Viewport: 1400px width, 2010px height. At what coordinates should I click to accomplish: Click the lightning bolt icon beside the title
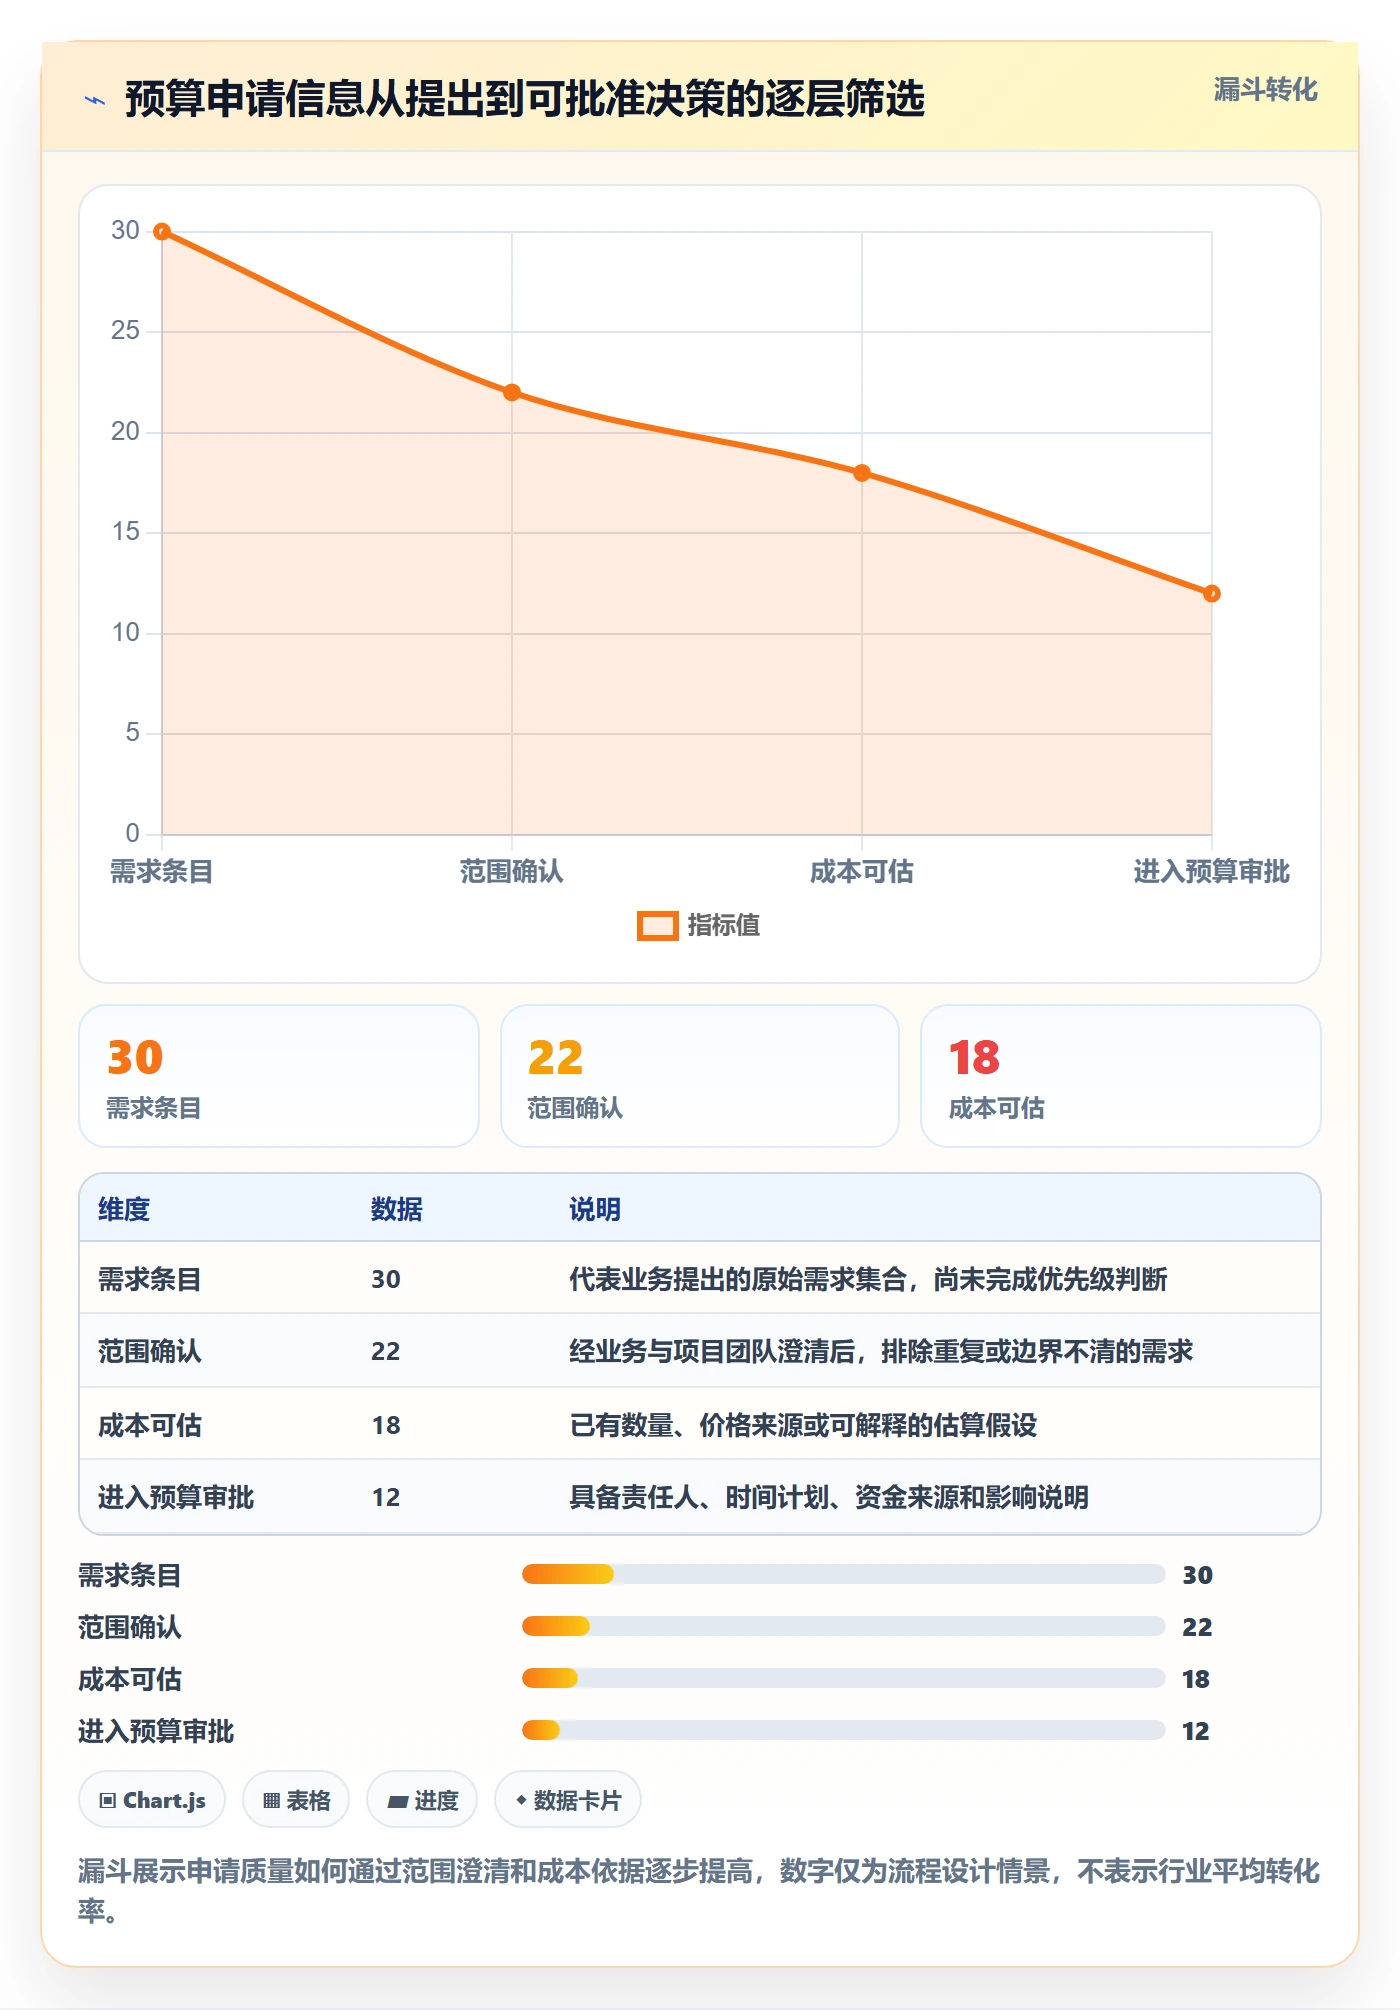[x=94, y=100]
